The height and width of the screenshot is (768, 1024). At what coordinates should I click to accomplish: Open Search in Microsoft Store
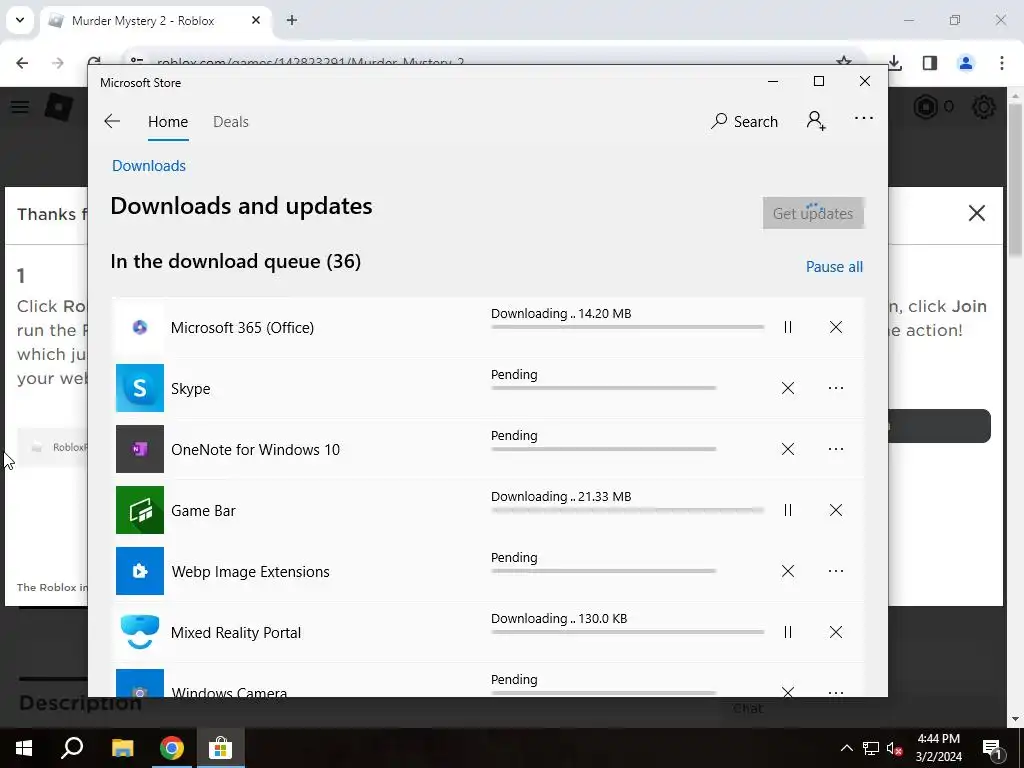point(744,121)
